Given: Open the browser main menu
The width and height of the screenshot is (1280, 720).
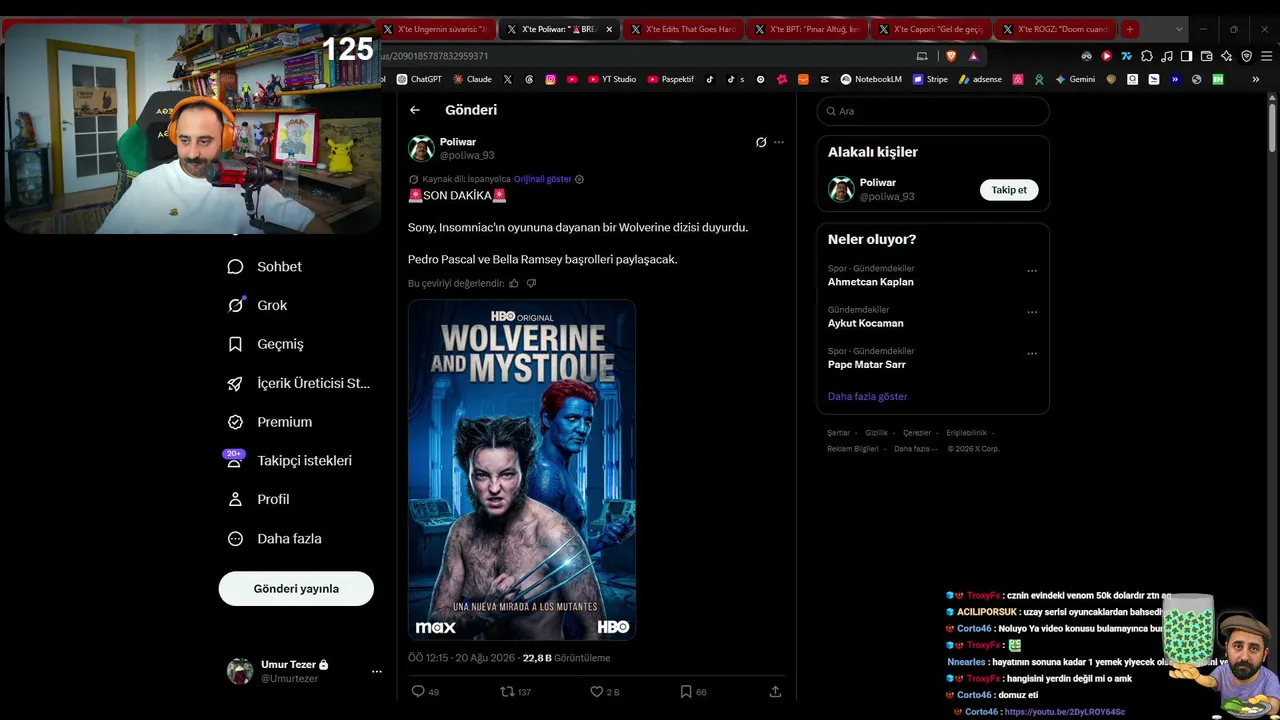Looking at the screenshot, I should click(1265, 56).
